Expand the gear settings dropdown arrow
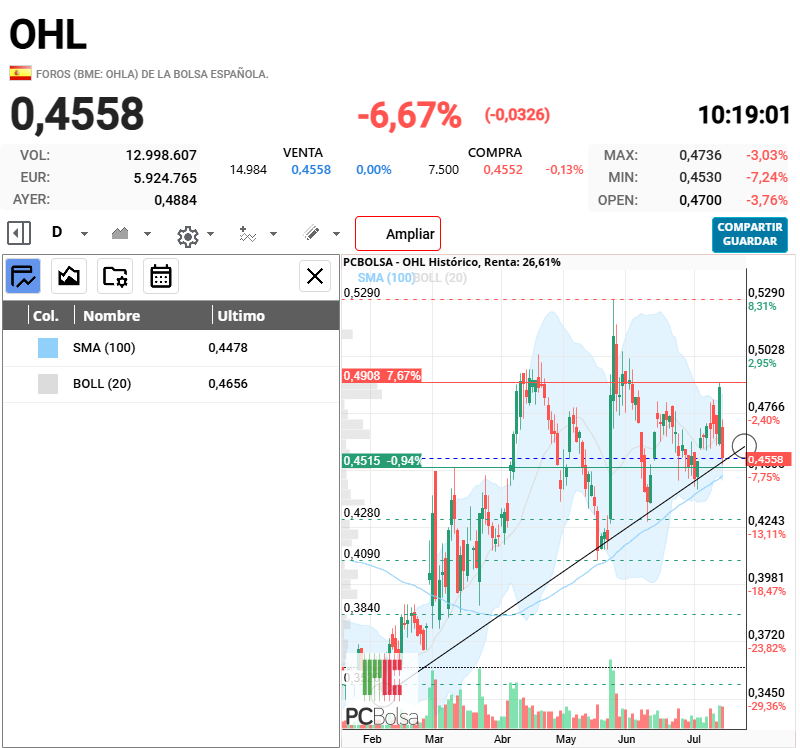The height and width of the screenshot is (748, 800). 210,234
